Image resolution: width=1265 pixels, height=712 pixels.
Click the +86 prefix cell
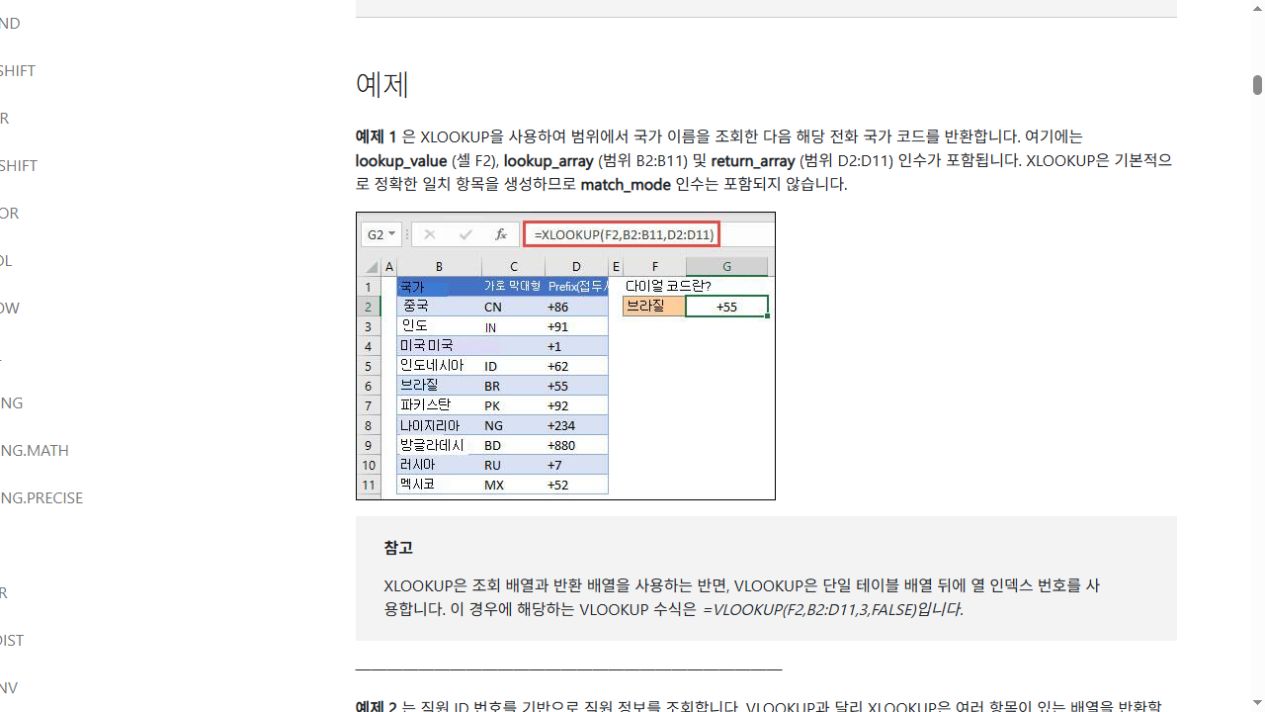[x=576, y=307]
